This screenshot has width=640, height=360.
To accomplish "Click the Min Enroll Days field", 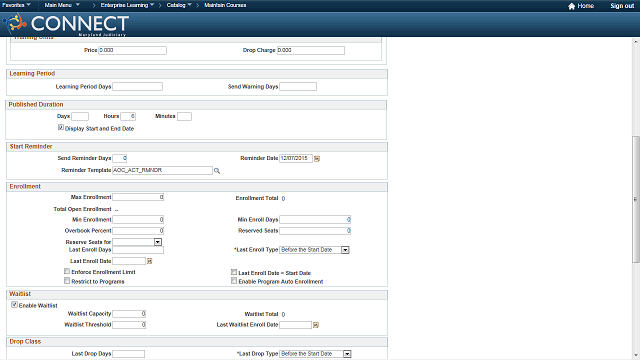I will 315,220.
